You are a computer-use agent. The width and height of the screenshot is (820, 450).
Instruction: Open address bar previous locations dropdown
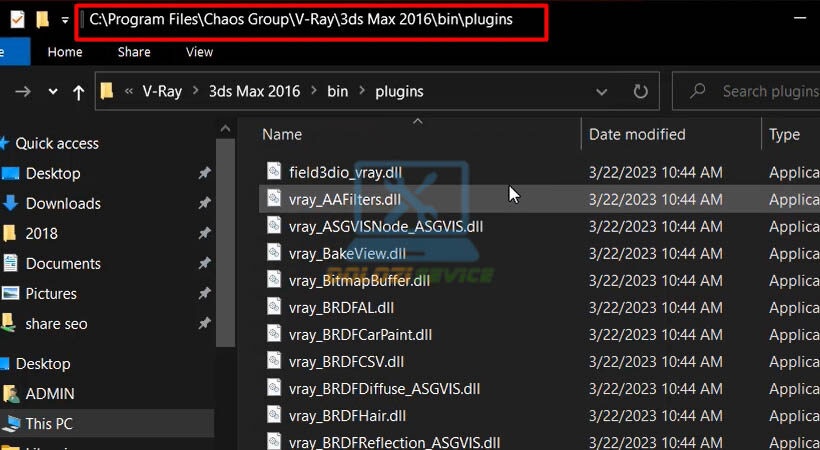pyautogui.click(x=601, y=92)
